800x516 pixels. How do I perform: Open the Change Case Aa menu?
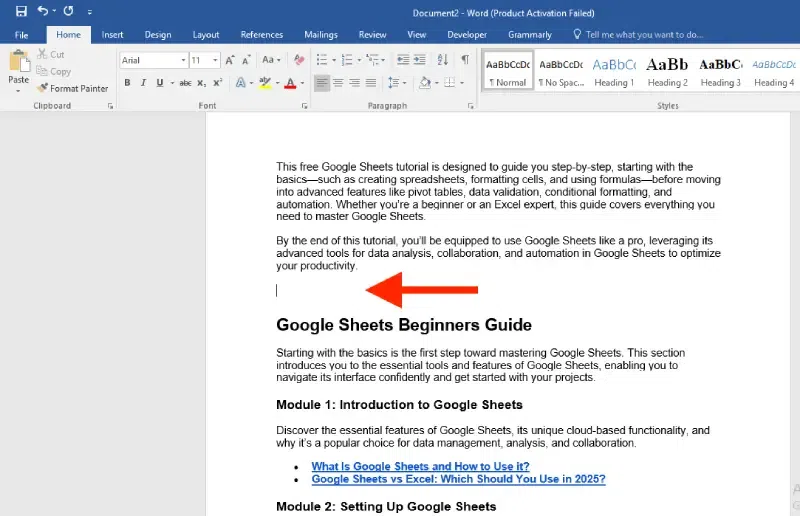tap(271, 60)
